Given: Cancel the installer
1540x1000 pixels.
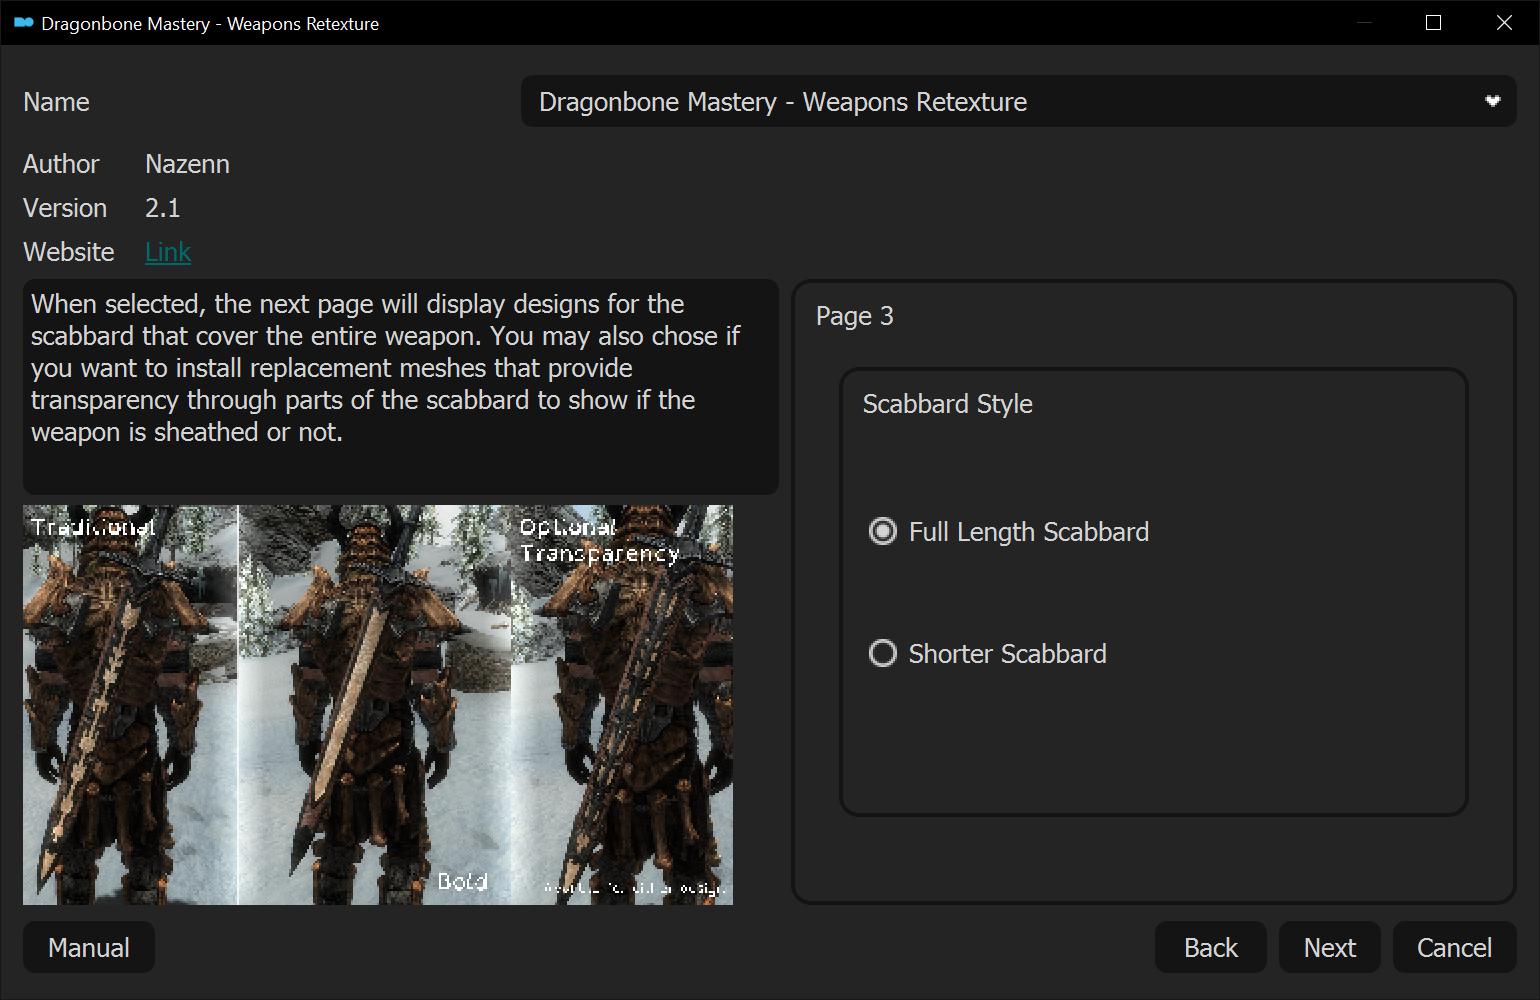Looking at the screenshot, I should point(1455,948).
